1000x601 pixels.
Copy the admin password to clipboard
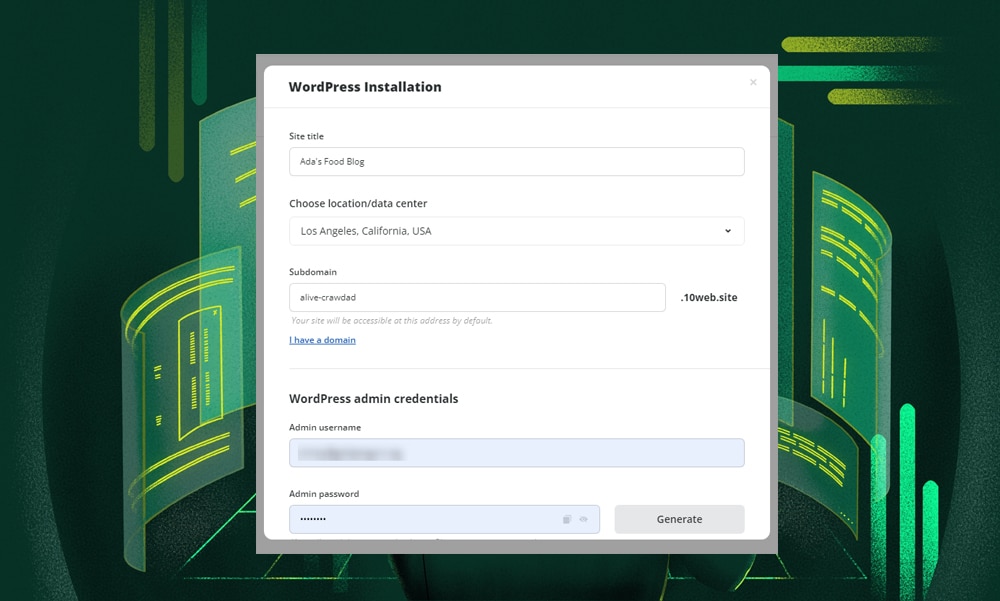[566, 520]
